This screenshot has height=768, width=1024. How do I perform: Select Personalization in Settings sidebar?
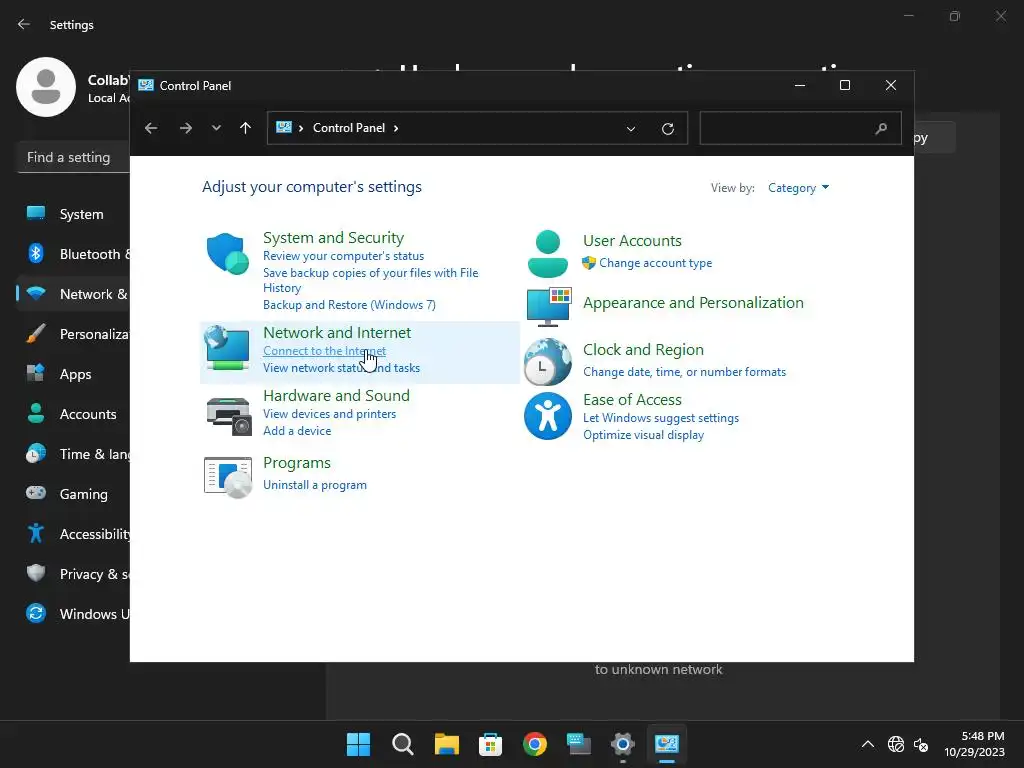[72, 334]
